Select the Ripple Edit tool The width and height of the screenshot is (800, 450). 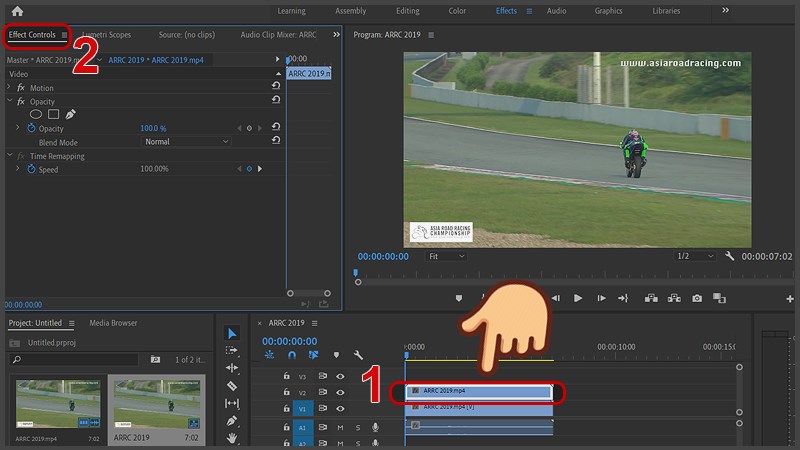[x=232, y=368]
